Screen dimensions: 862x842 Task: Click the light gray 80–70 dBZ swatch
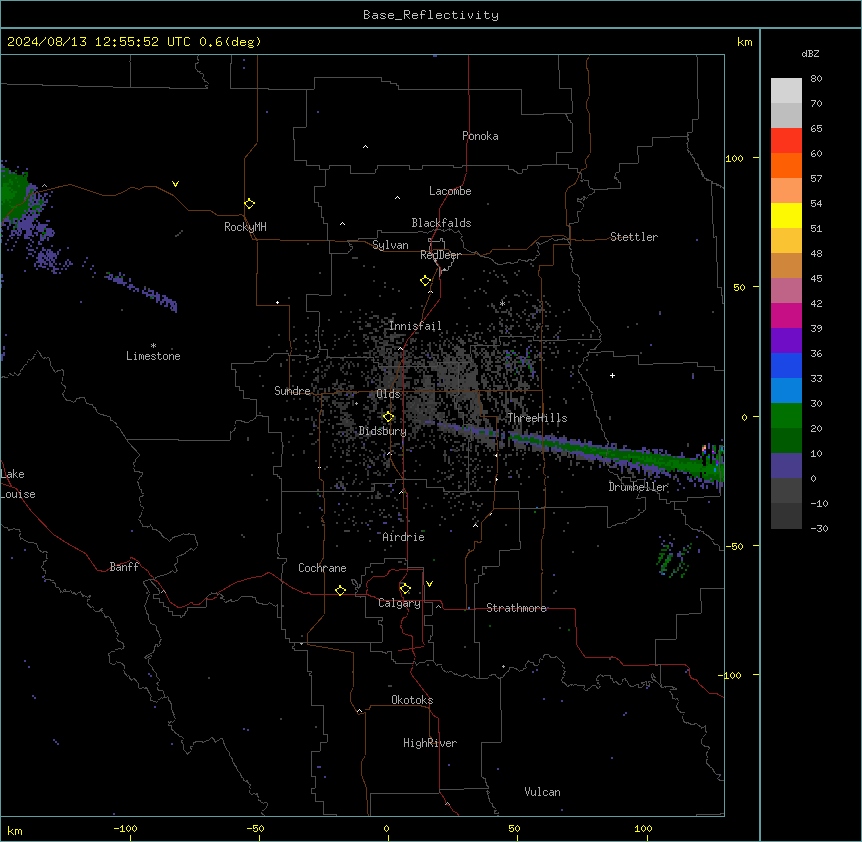786,91
